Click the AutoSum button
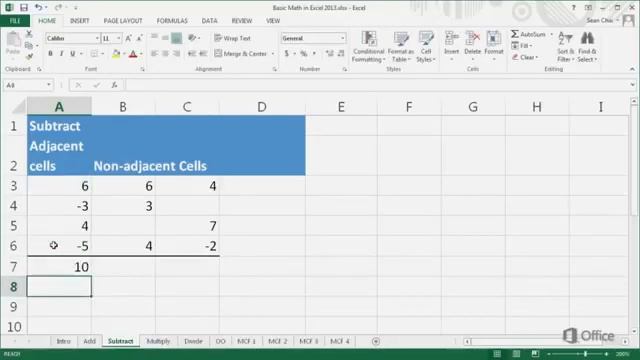 click(529, 34)
